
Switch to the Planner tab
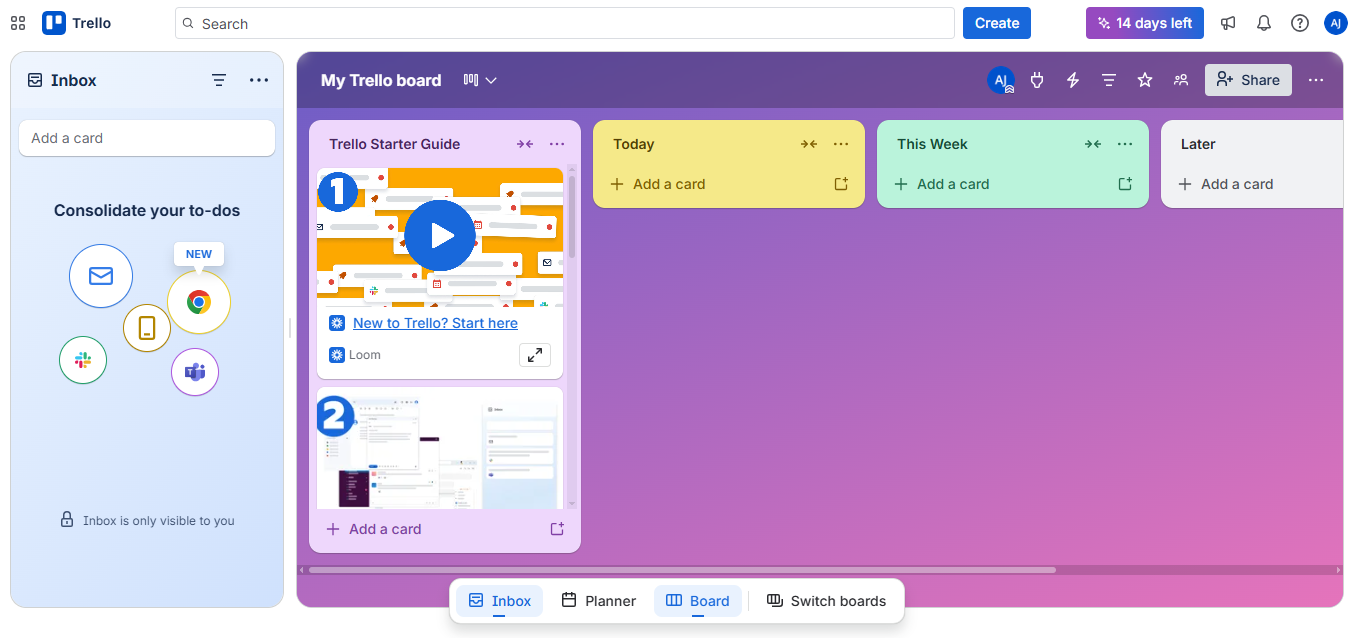point(598,601)
